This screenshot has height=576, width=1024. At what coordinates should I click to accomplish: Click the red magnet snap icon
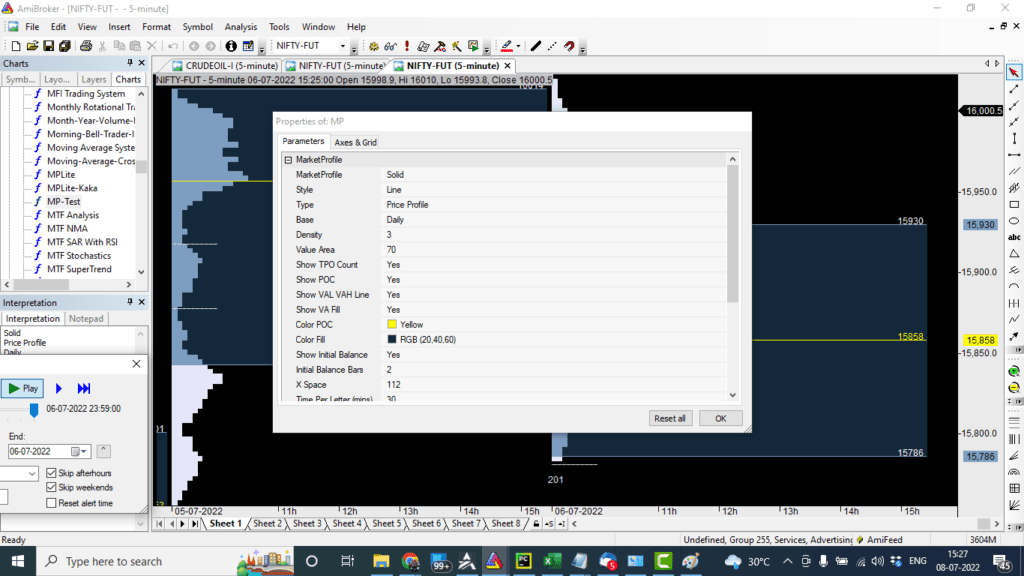[569, 46]
